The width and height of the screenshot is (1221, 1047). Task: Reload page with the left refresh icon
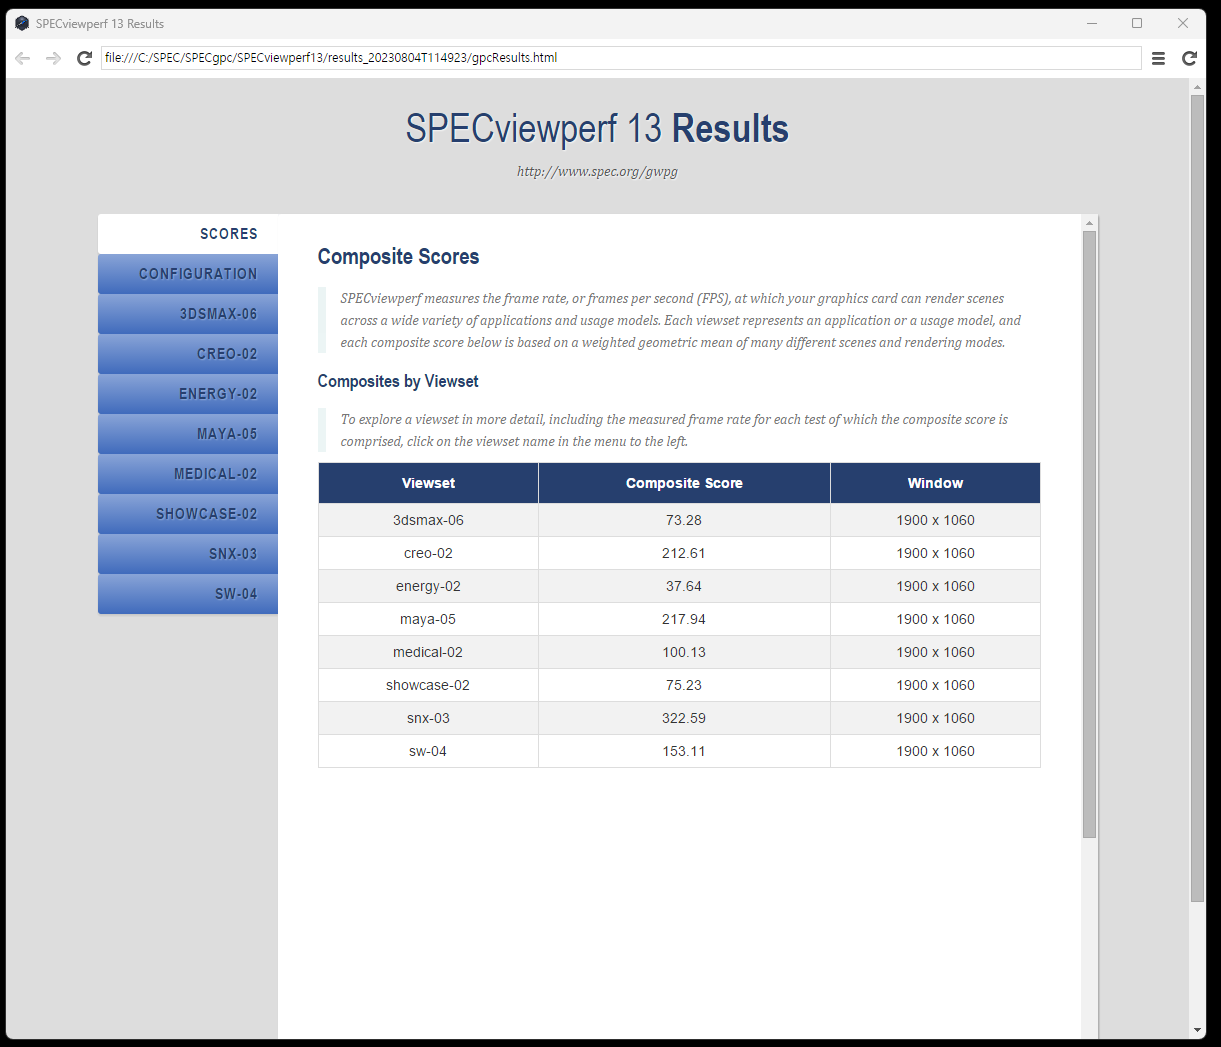(85, 58)
